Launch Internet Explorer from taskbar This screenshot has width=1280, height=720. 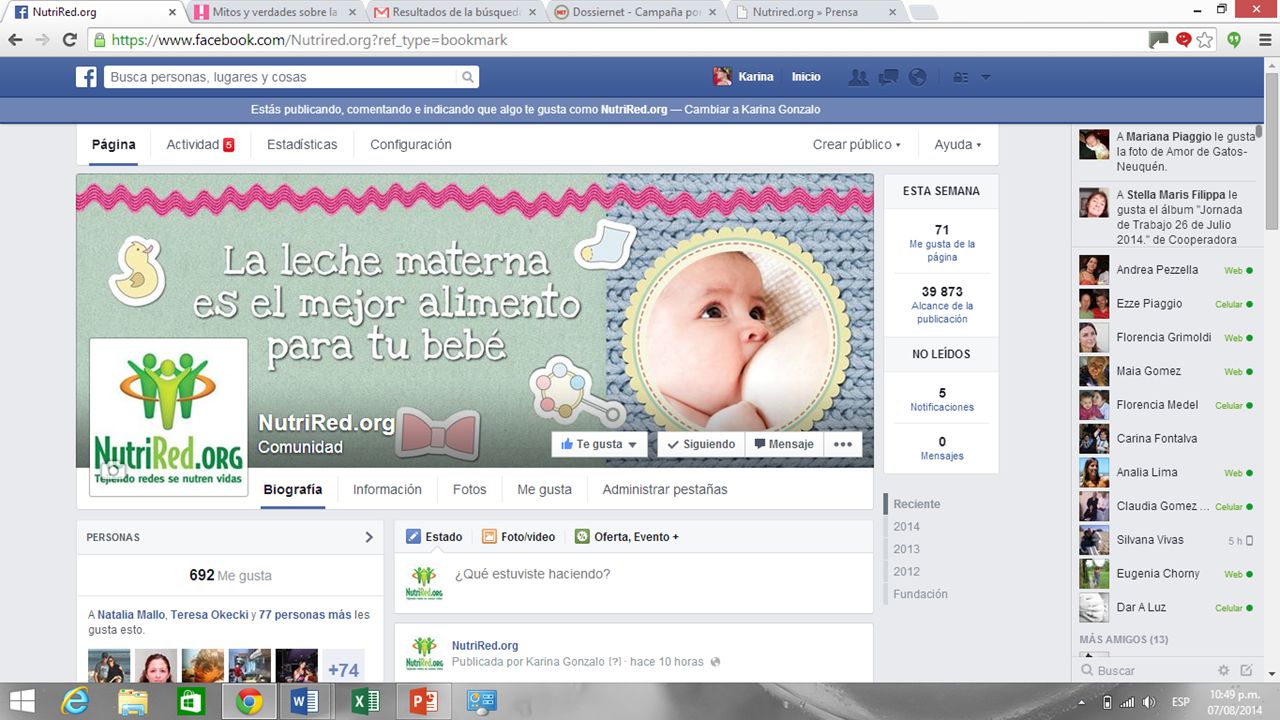(x=75, y=702)
